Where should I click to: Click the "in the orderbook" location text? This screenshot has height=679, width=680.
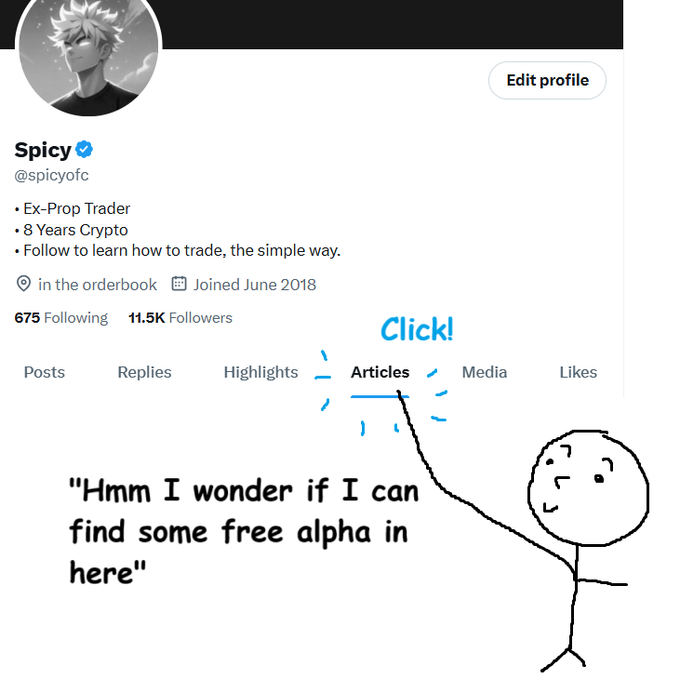[97, 284]
